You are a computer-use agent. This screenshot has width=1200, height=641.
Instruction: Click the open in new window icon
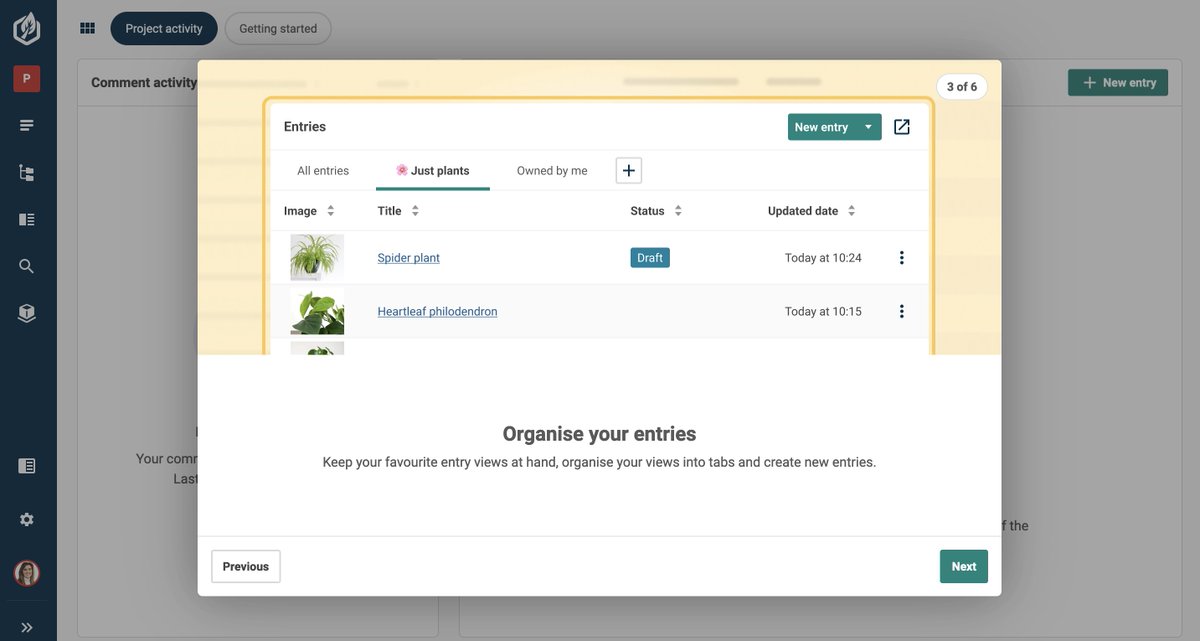point(902,127)
